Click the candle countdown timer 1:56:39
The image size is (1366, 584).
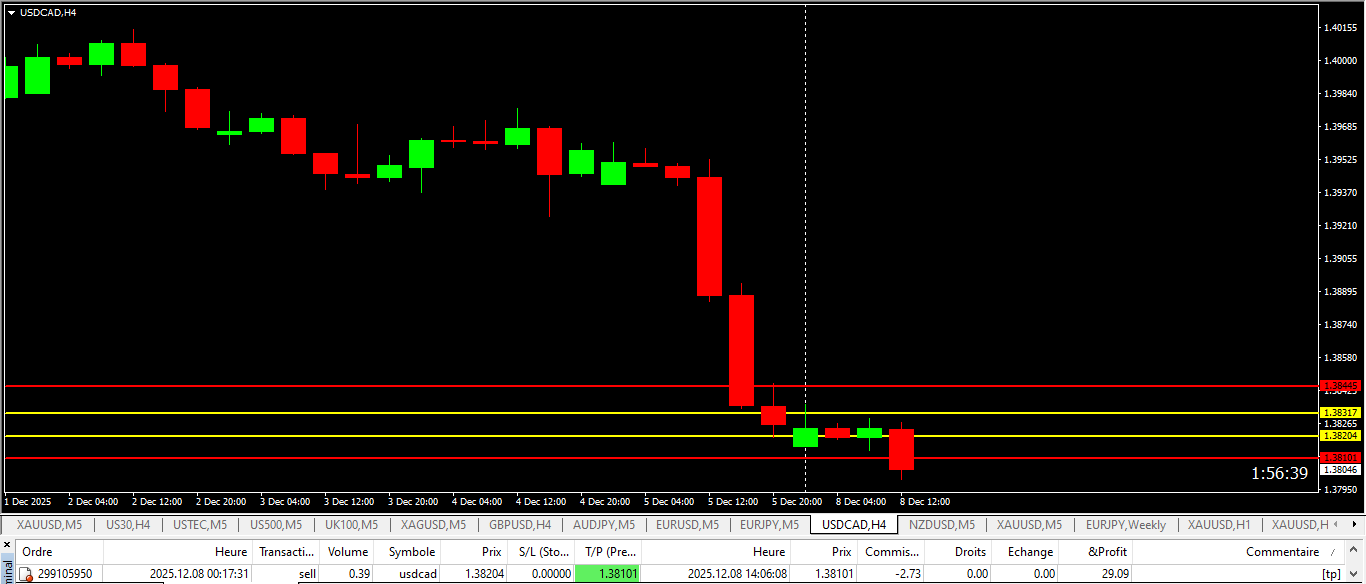pos(1279,473)
